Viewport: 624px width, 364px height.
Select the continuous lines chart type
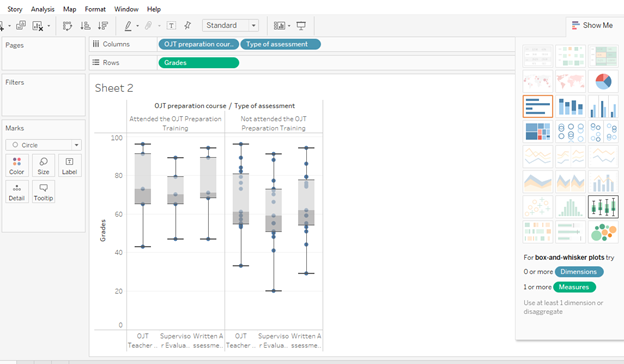[x=538, y=156]
